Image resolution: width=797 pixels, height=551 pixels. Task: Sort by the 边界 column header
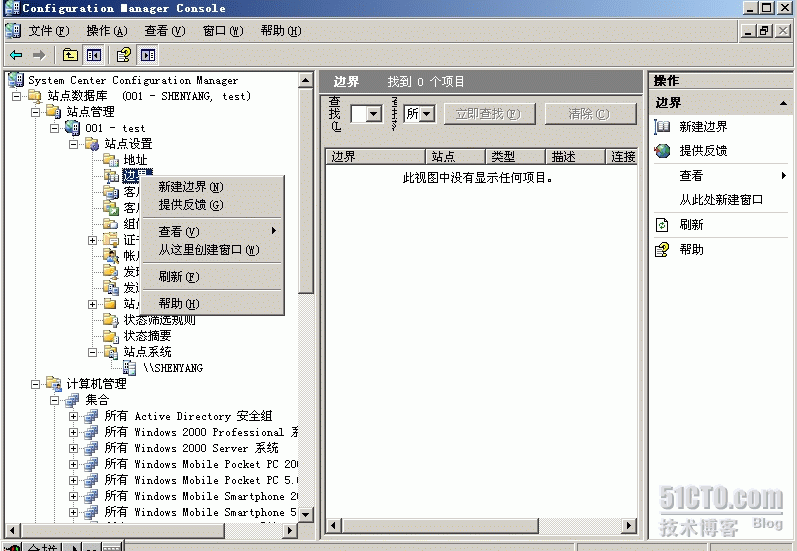pyautogui.click(x=375, y=157)
